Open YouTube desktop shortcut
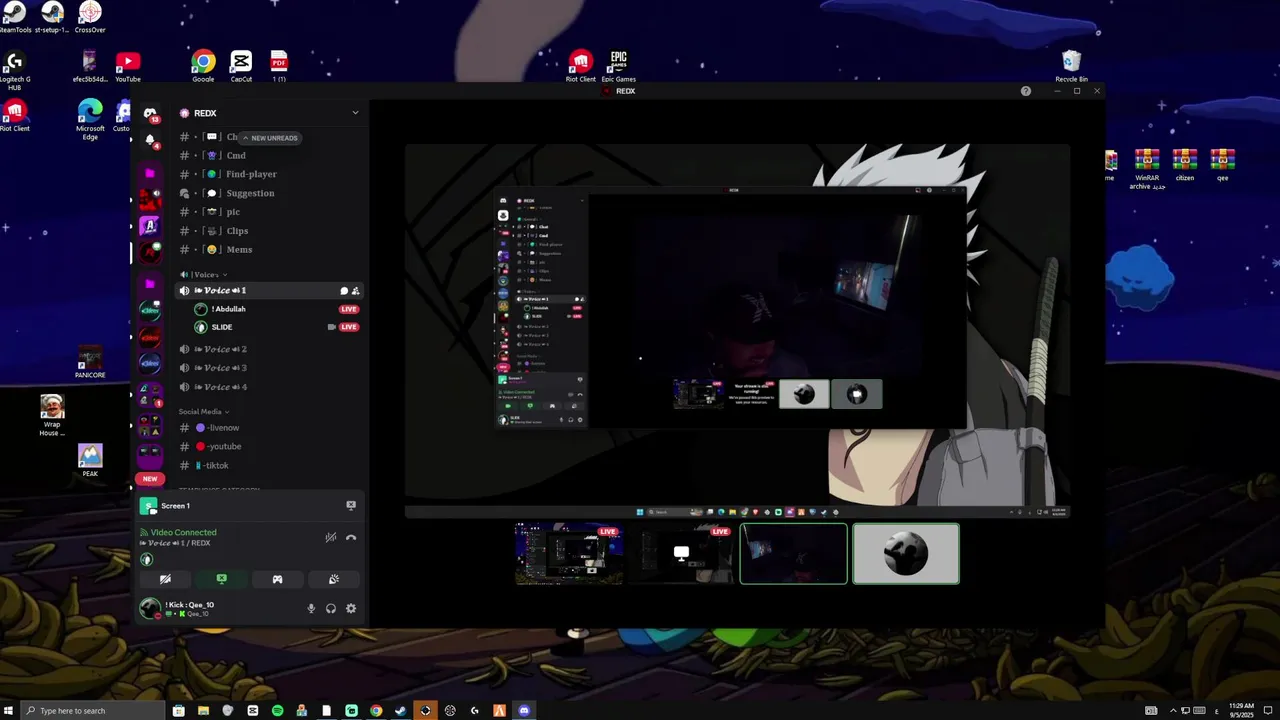 pyautogui.click(x=127, y=66)
